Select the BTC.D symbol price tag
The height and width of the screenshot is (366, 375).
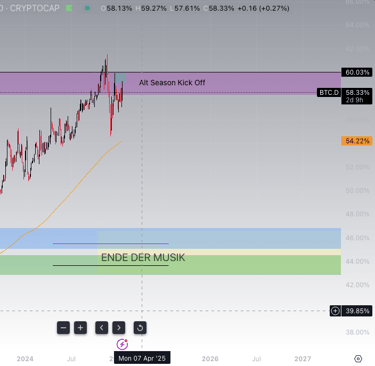pyautogui.click(x=329, y=92)
